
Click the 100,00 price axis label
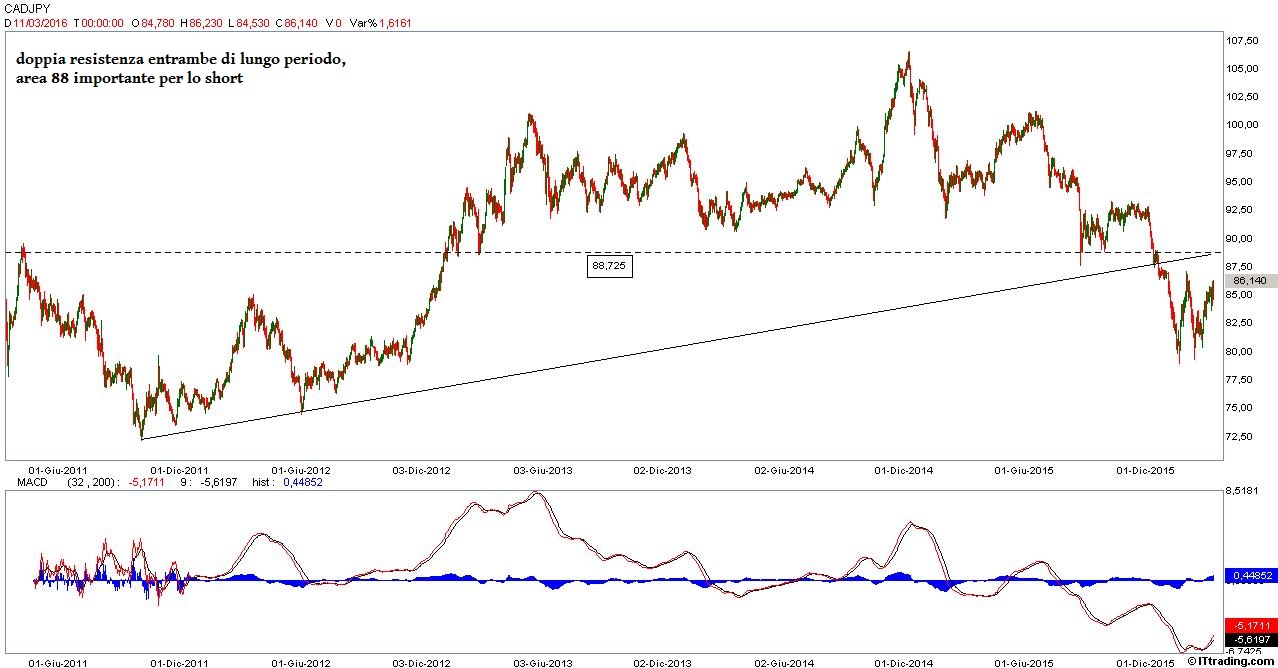click(x=1241, y=125)
